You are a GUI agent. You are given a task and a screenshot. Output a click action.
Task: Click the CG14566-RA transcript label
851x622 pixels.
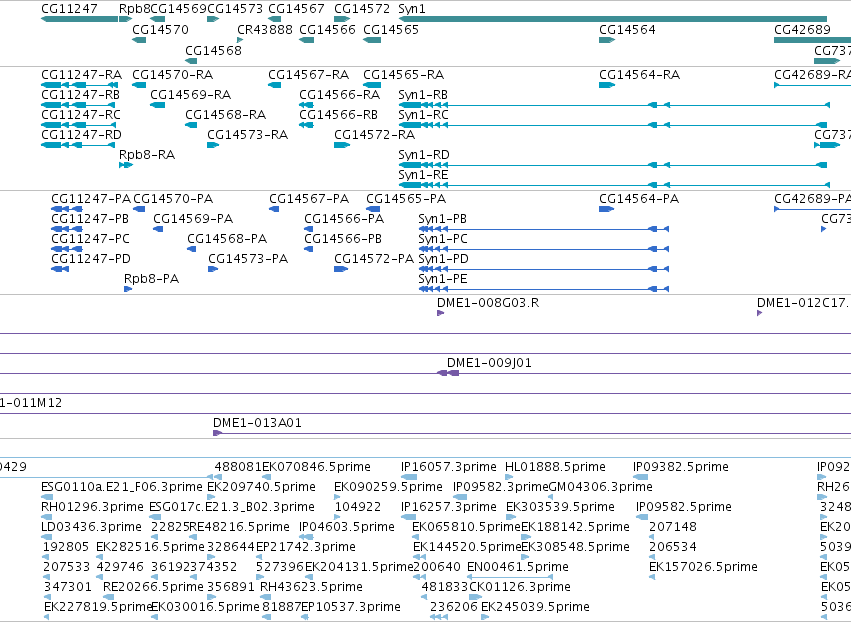(x=340, y=95)
